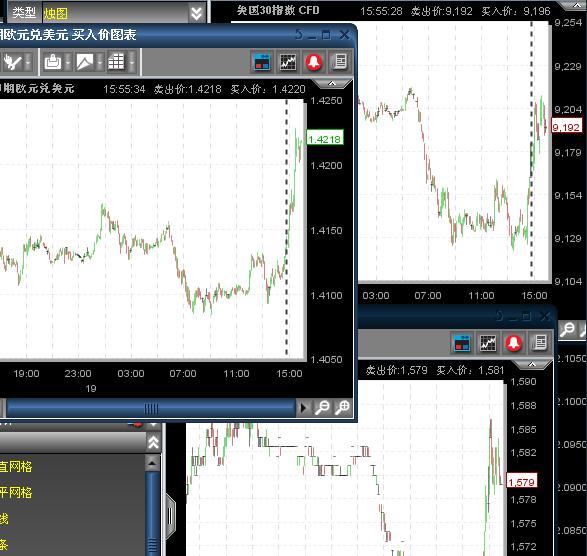Screen dimensions: 587x556
Task: Click the restore arrow icon in lower-right window
Action: 499,316
